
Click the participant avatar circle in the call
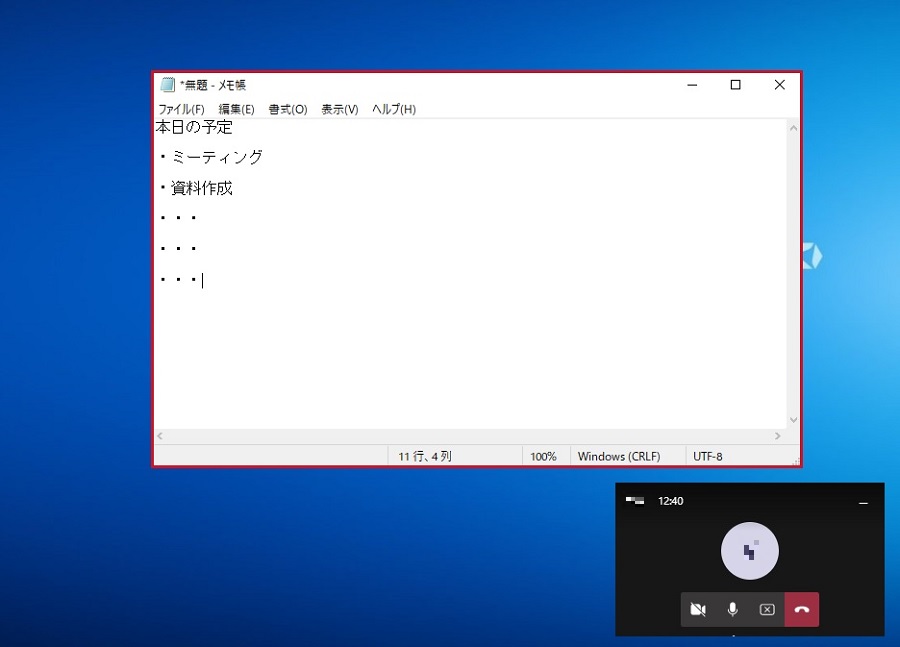(749, 551)
